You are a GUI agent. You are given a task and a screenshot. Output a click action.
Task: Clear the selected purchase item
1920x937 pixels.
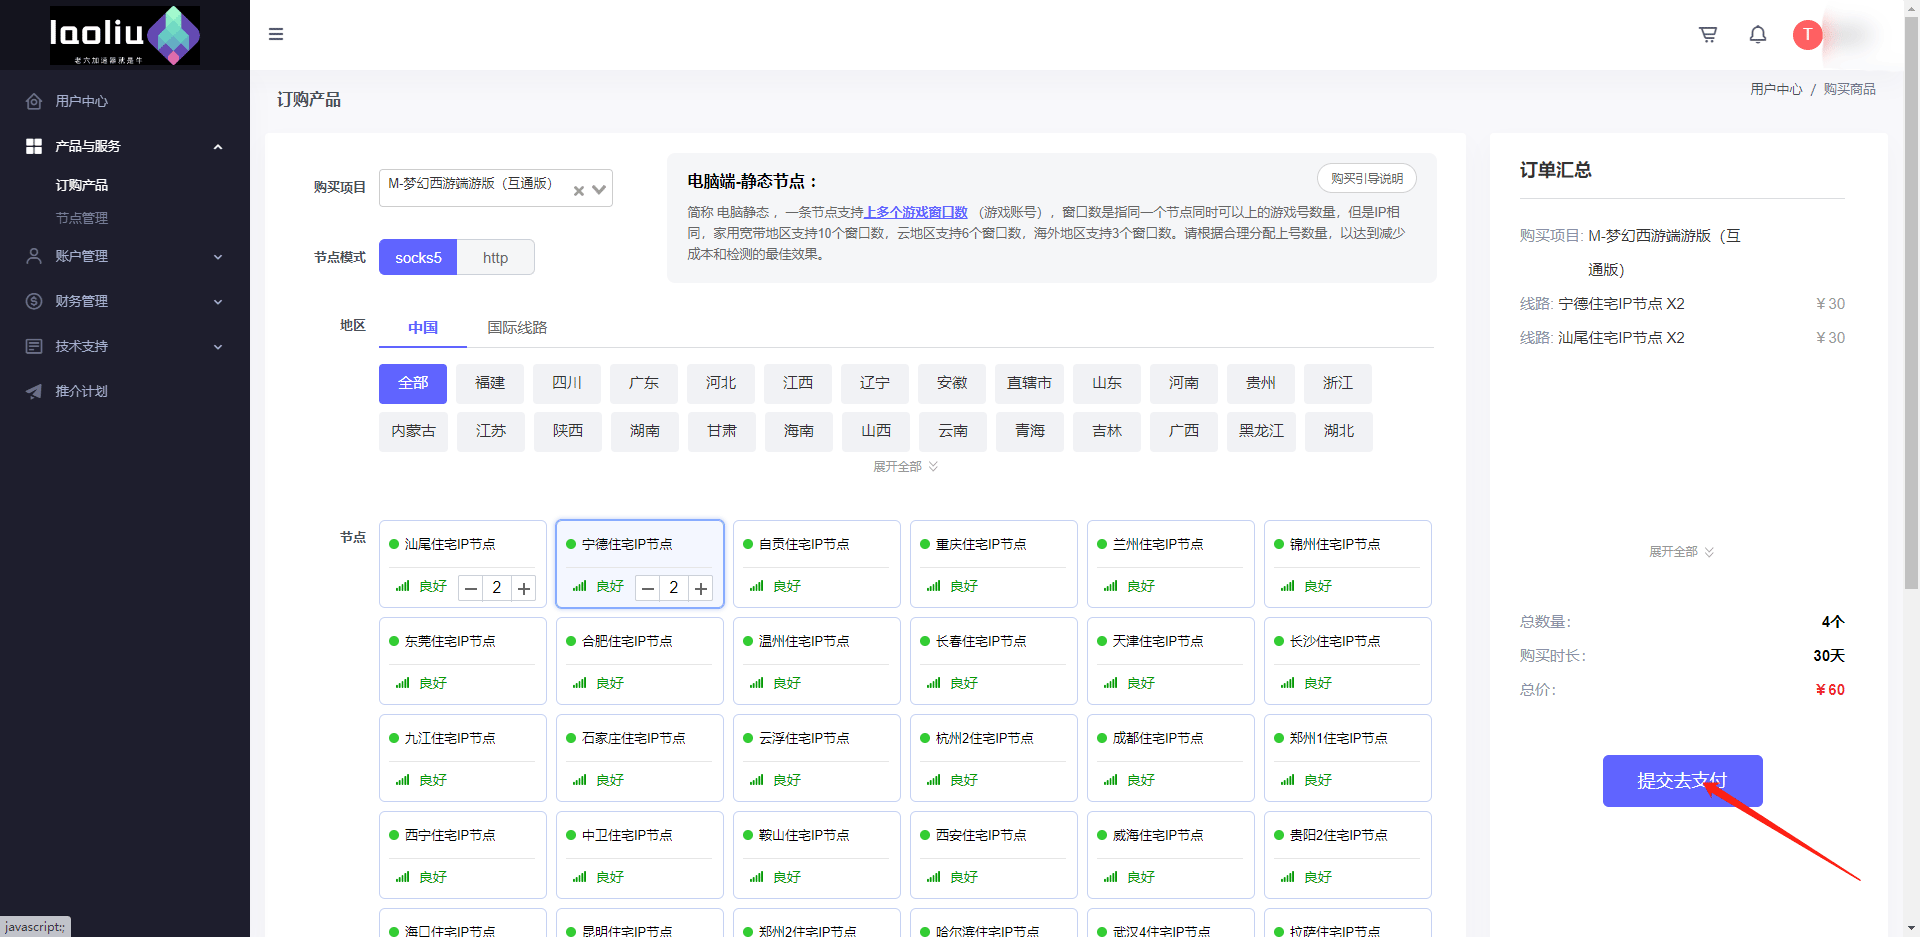pos(578,190)
